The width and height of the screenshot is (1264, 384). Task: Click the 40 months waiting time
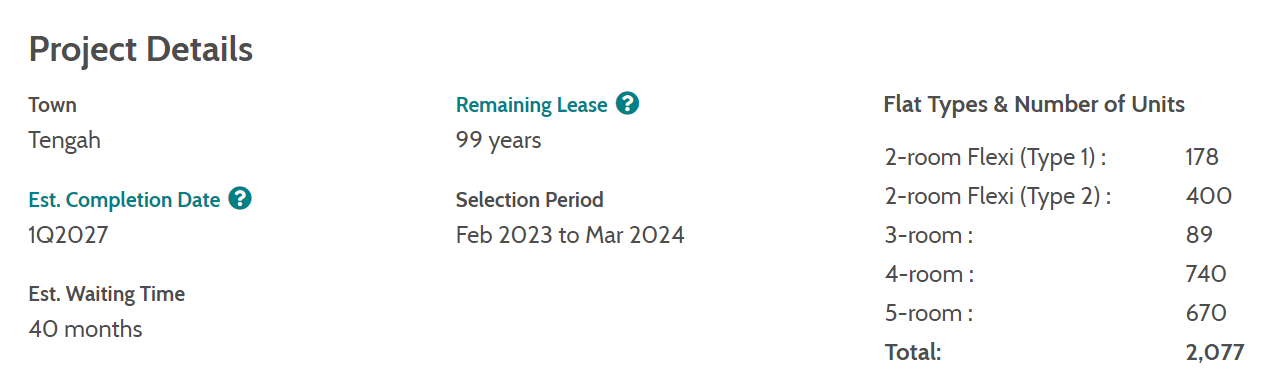[86, 329]
